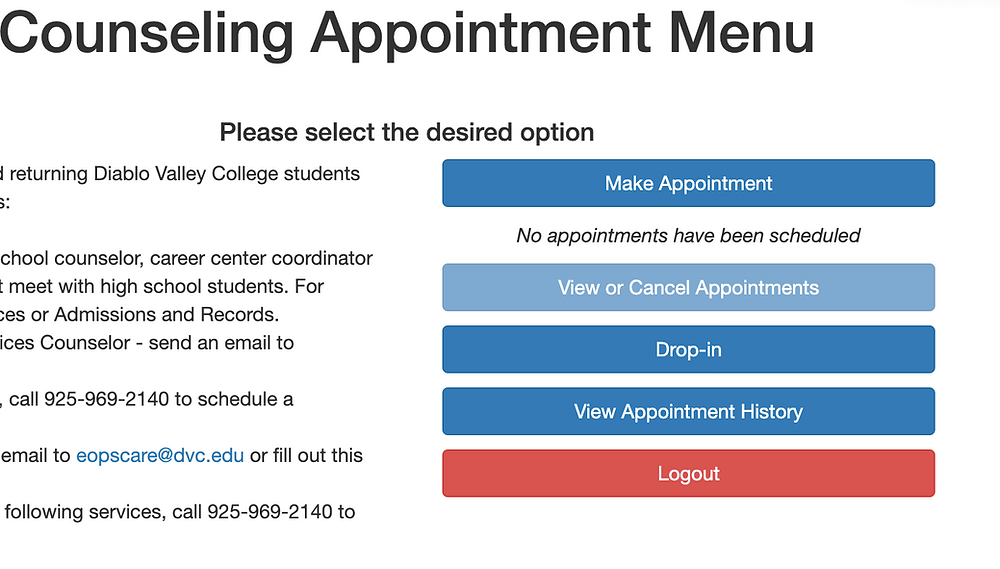This screenshot has height=569, width=1000.
Task: Choose the Drop-in button
Action: pyautogui.click(x=688, y=350)
